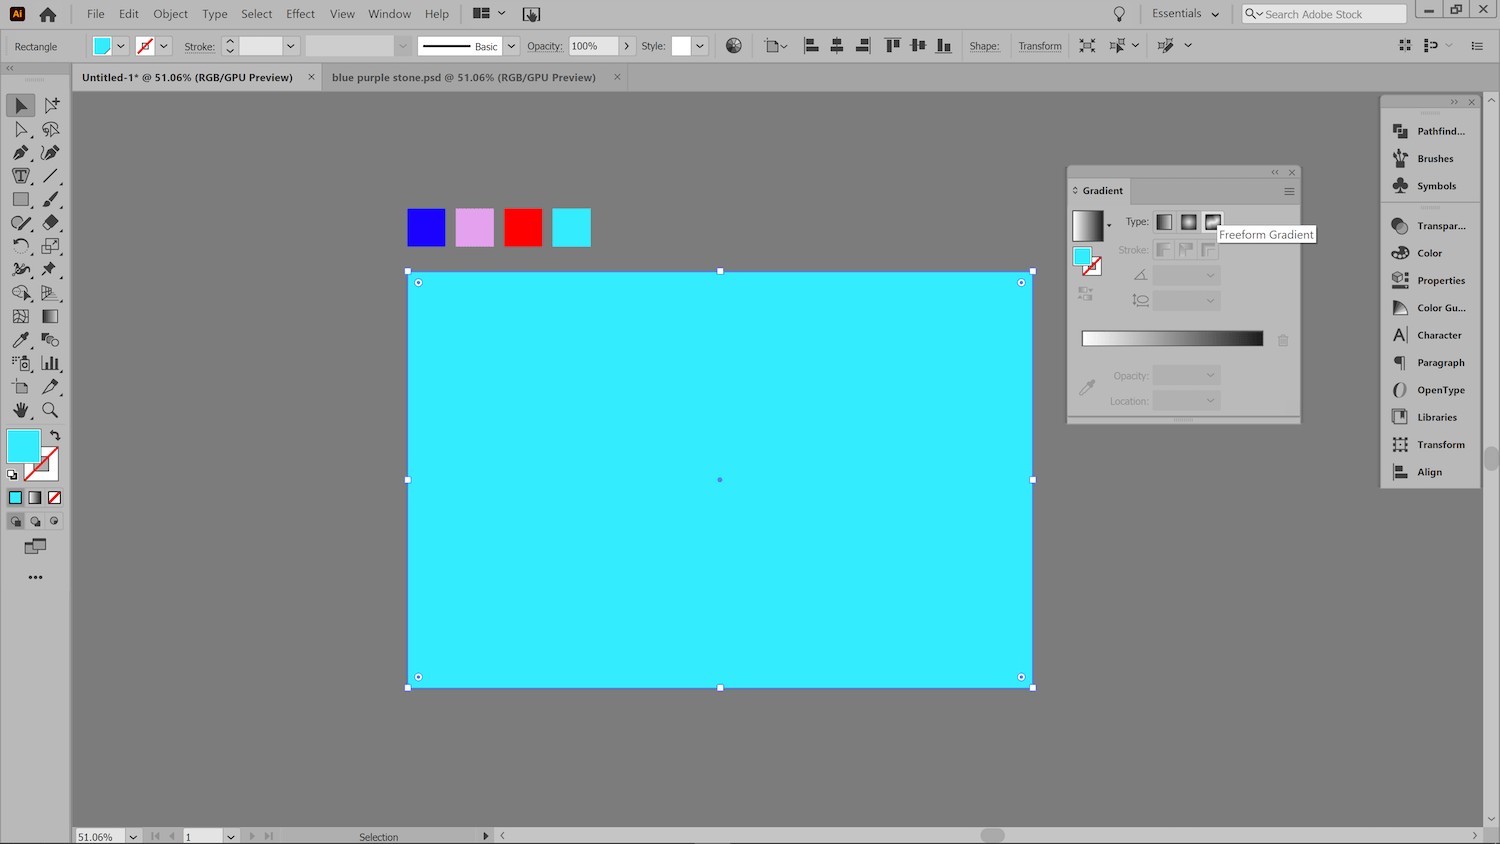Enable the Freeform Gradient type
The width and height of the screenshot is (1500, 844).
point(1212,221)
